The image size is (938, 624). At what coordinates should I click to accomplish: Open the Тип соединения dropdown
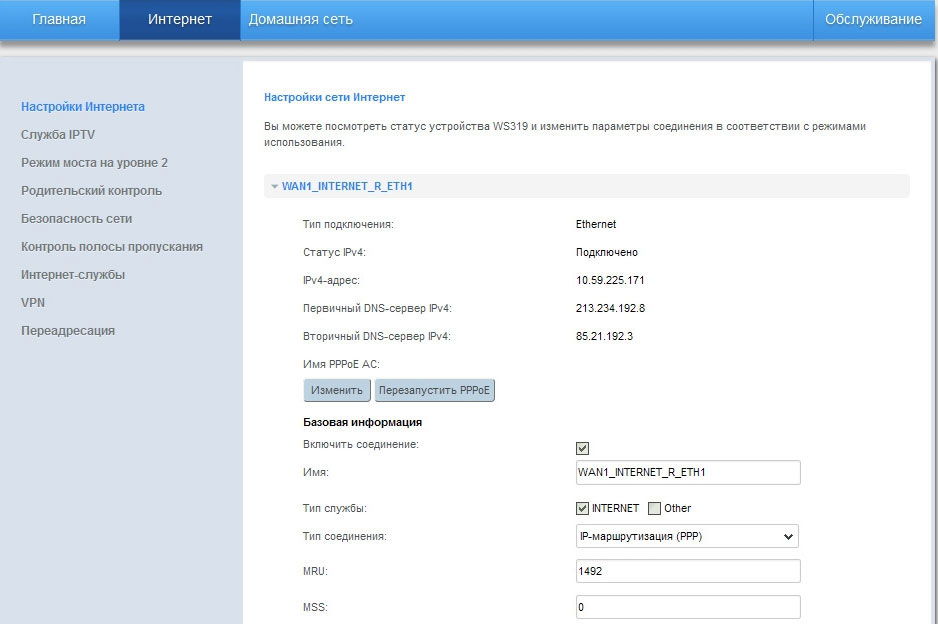coord(688,537)
